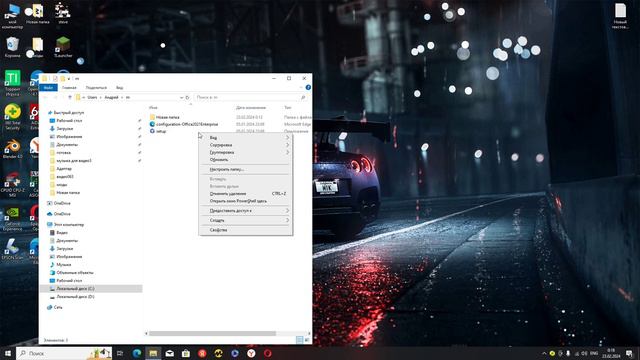
Task: Open the Yandex Browser taskbar icon
Action: point(251,353)
